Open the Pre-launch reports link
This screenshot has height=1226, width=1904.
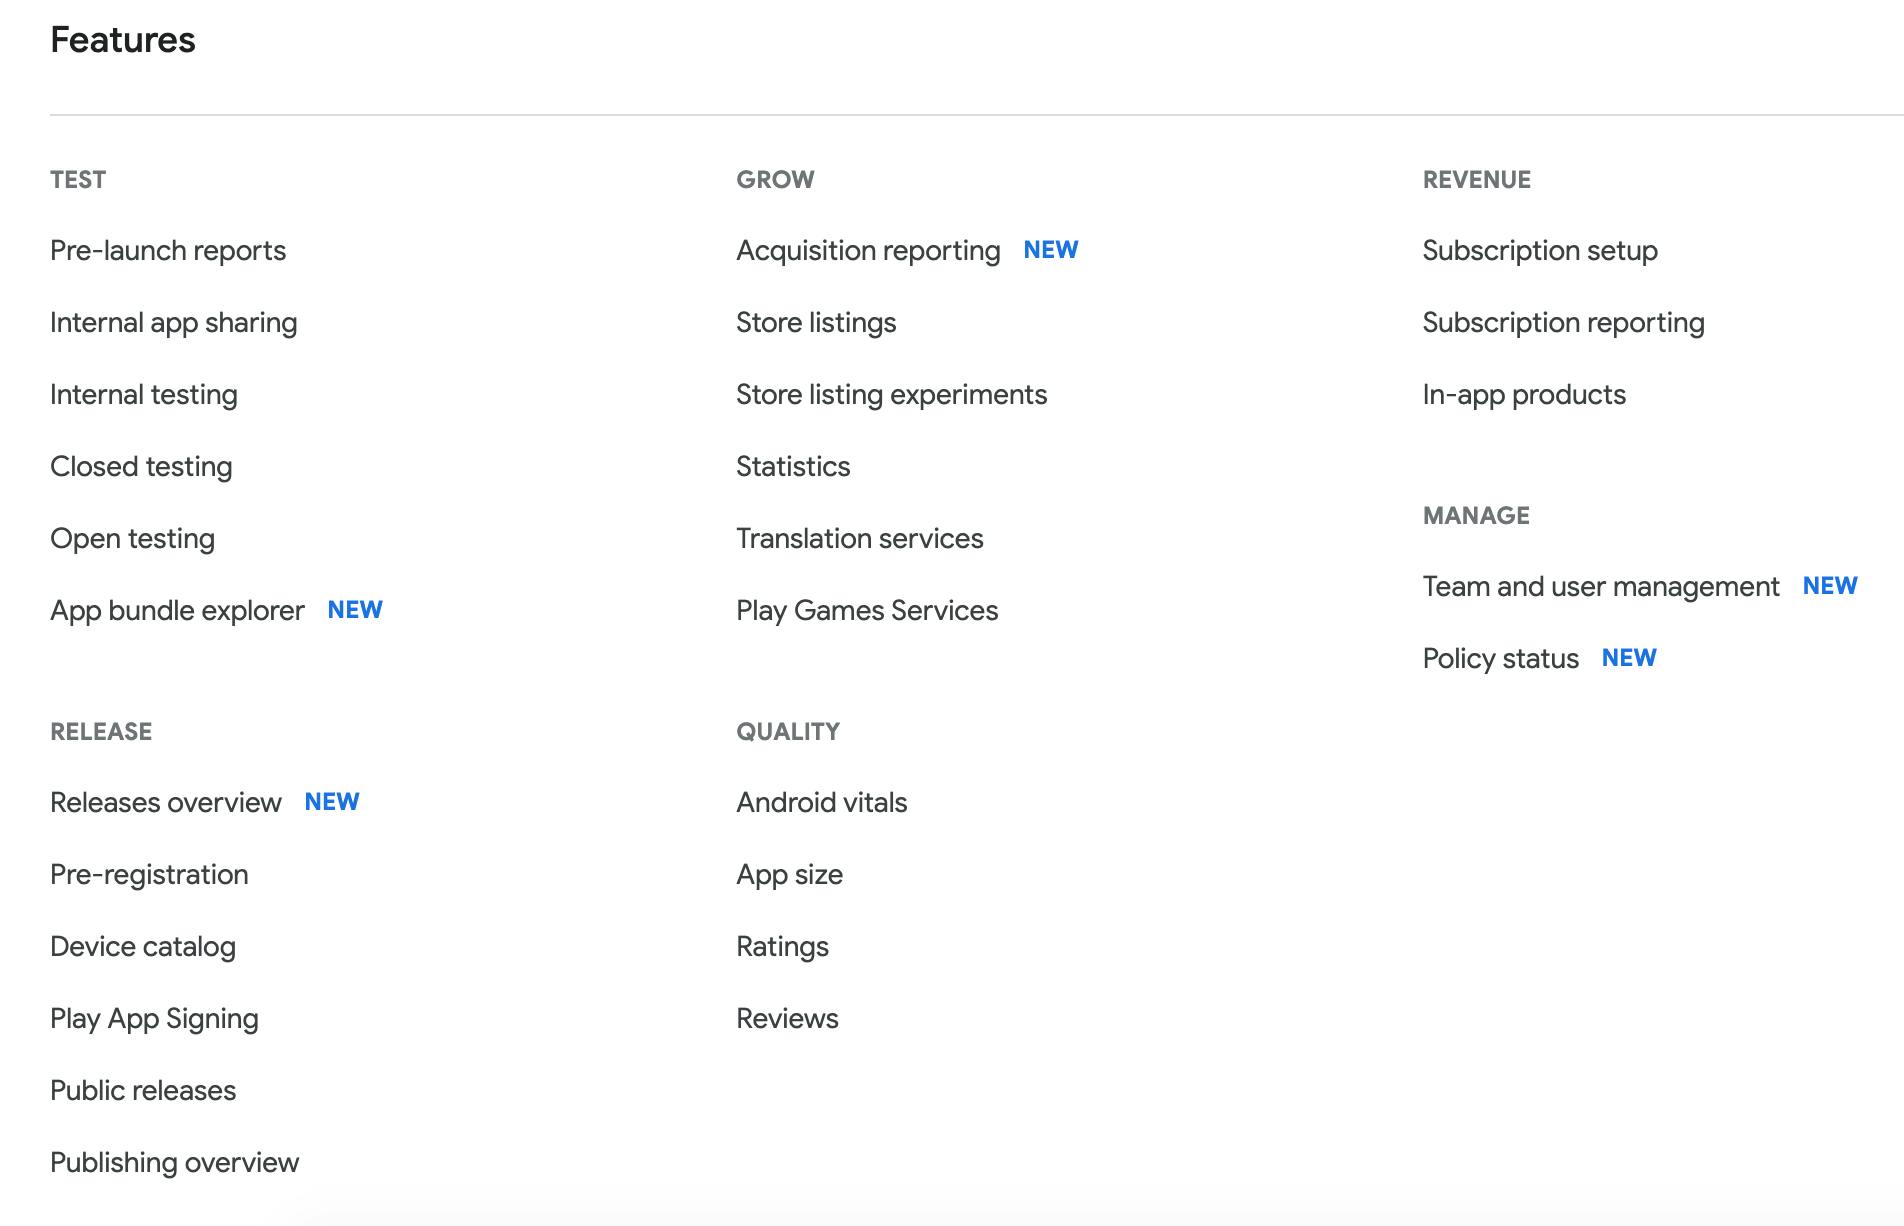click(168, 250)
